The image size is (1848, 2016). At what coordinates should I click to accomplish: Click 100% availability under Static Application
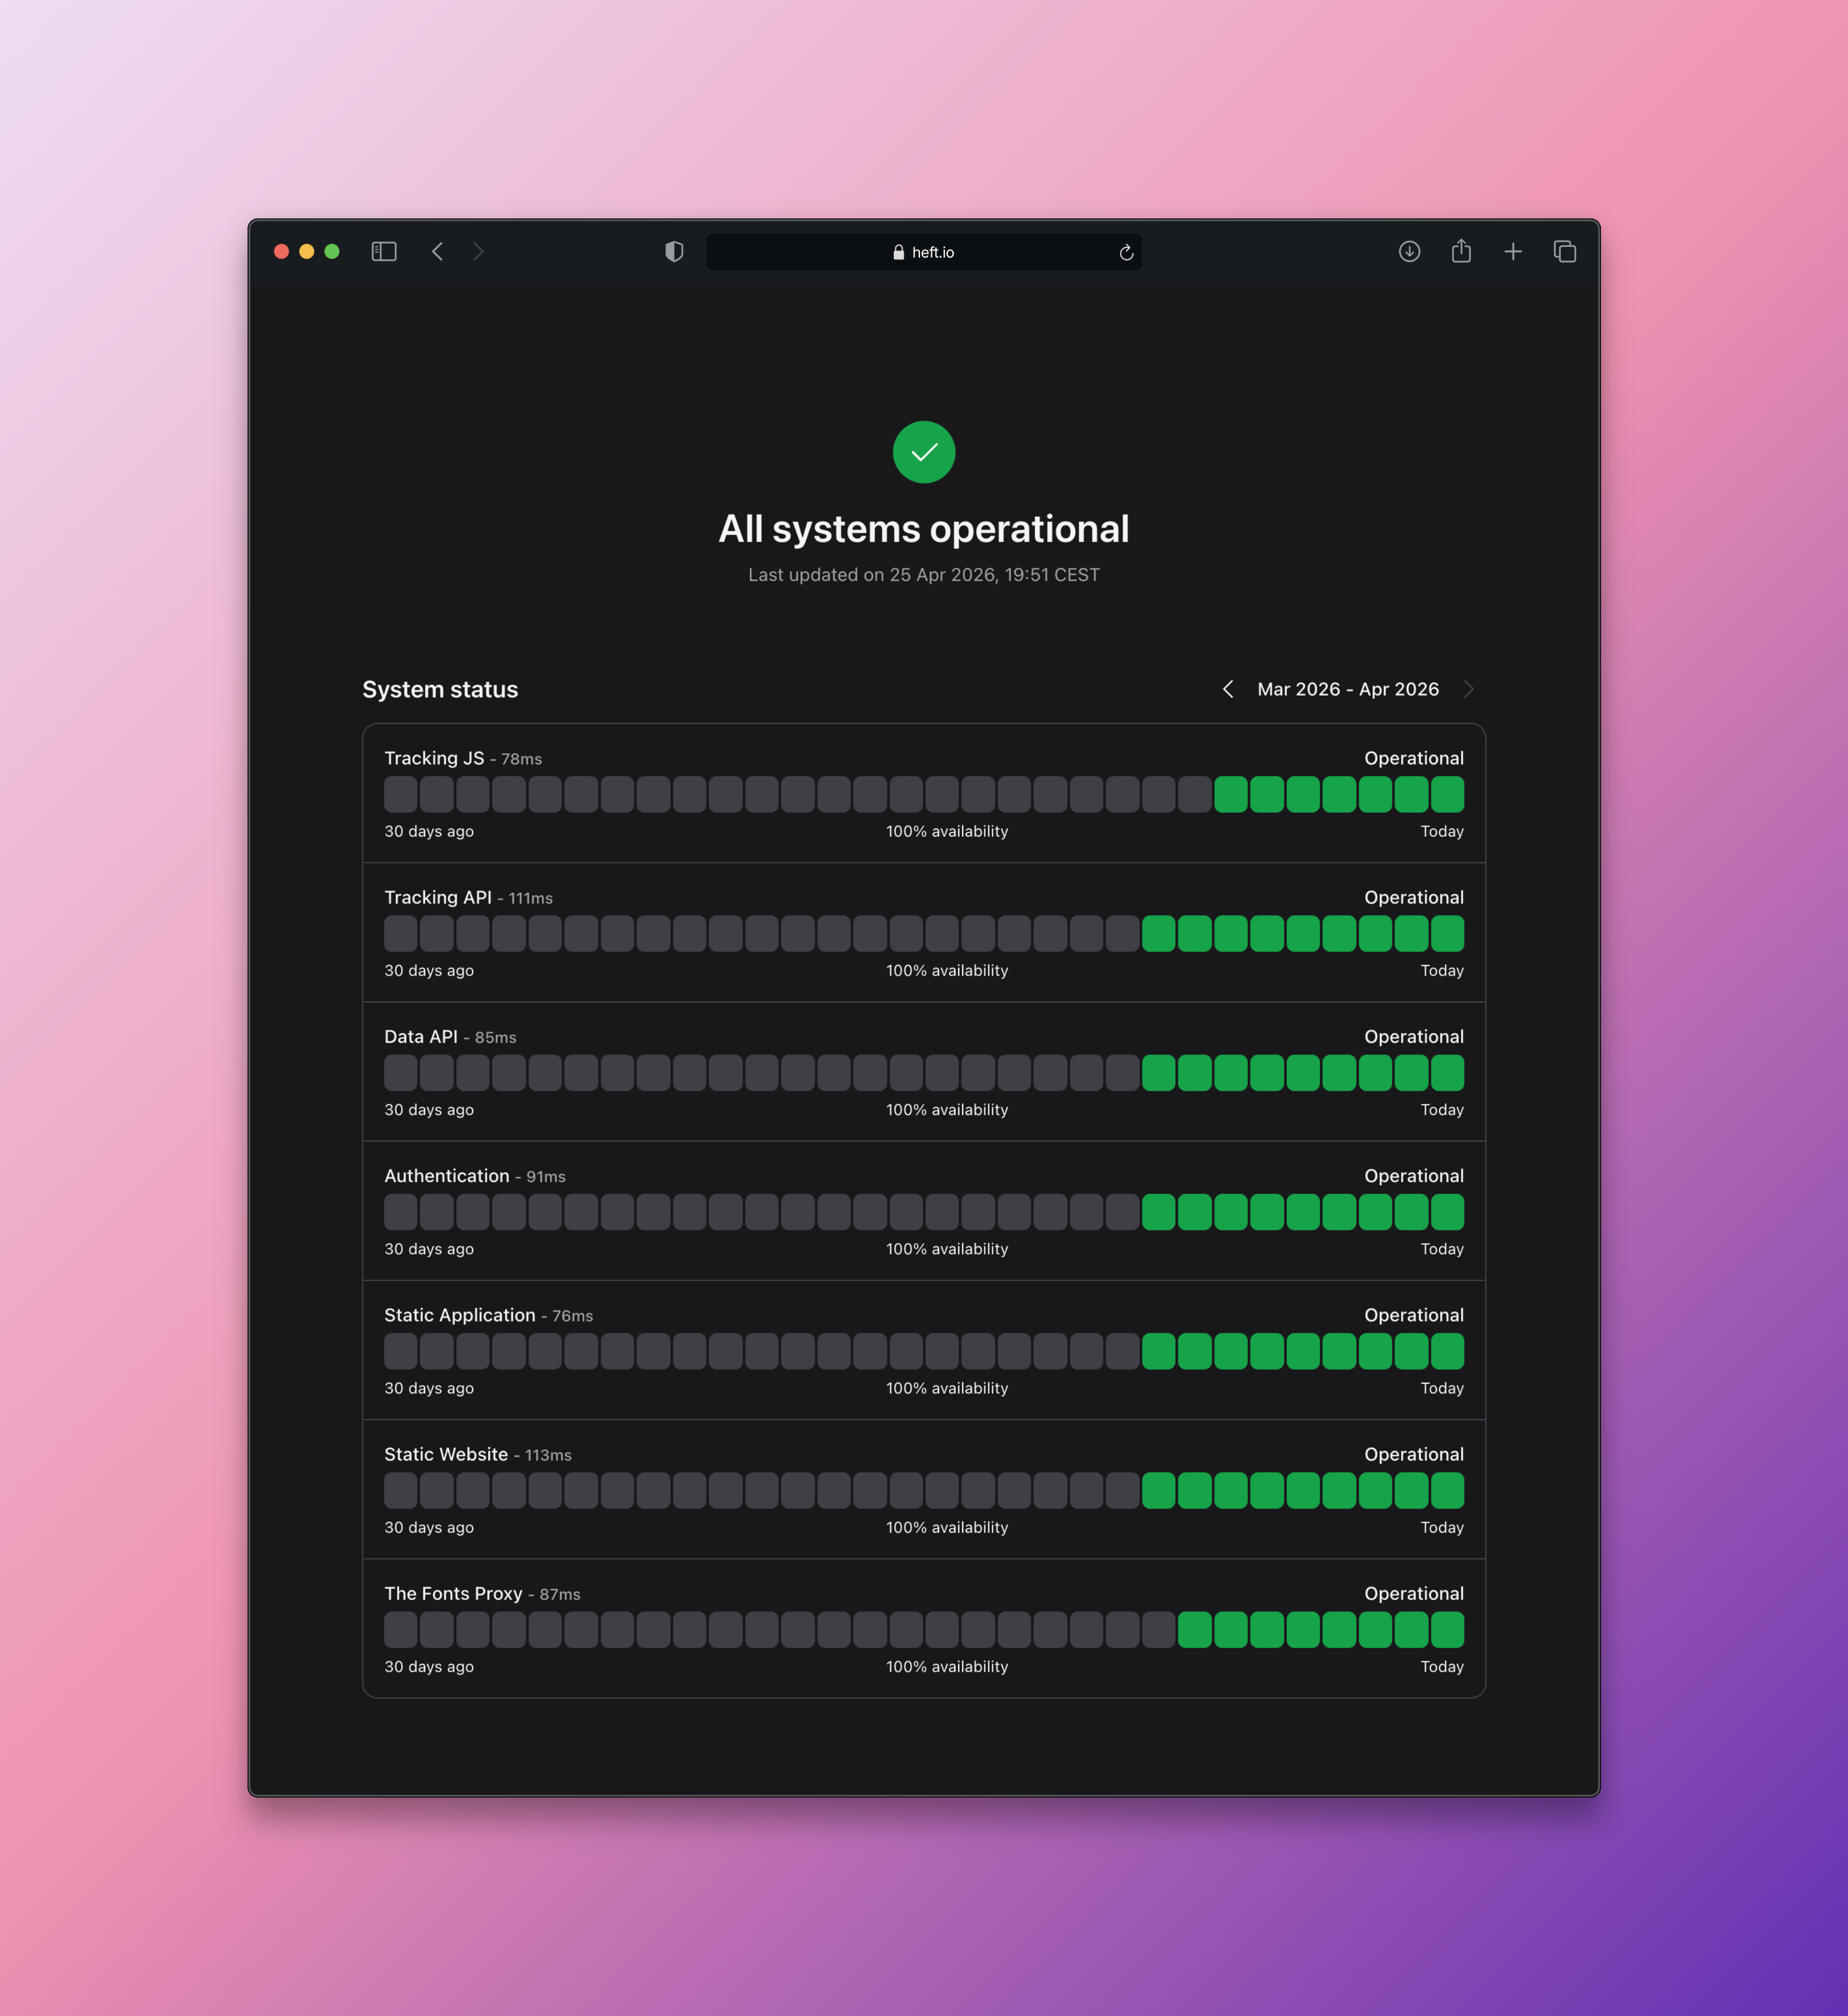click(947, 1388)
